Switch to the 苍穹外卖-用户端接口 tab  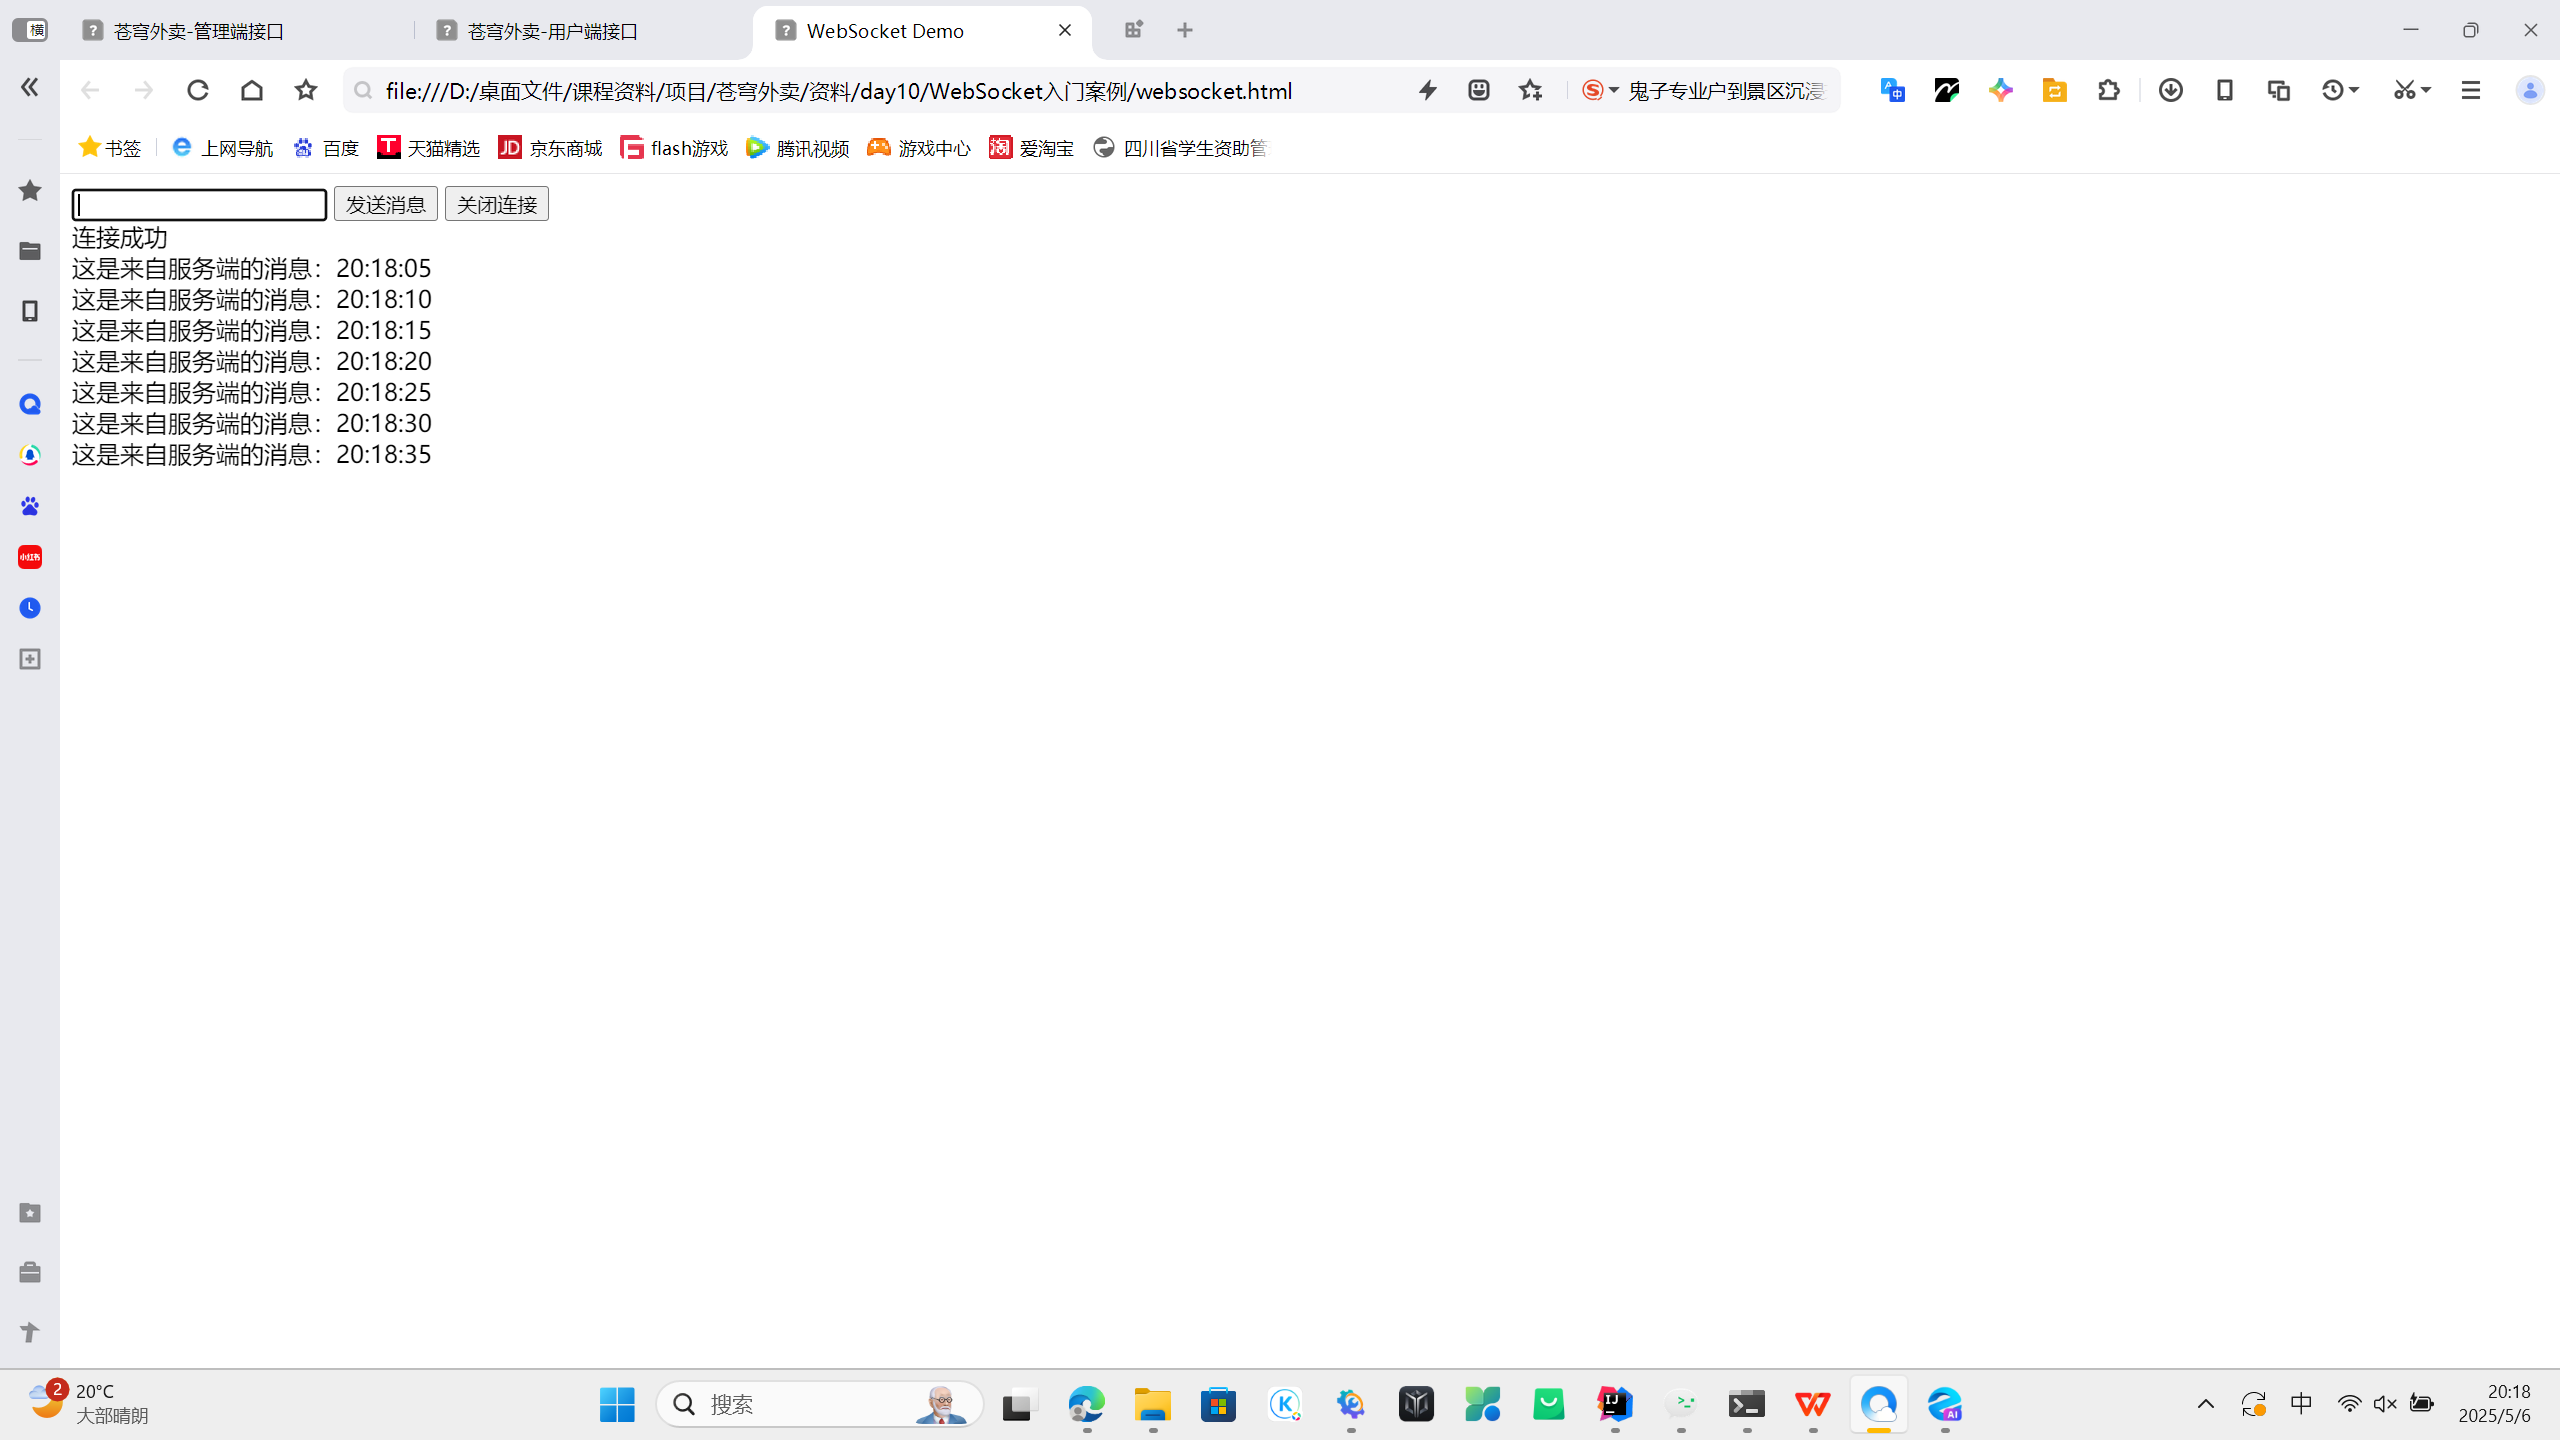(x=553, y=31)
